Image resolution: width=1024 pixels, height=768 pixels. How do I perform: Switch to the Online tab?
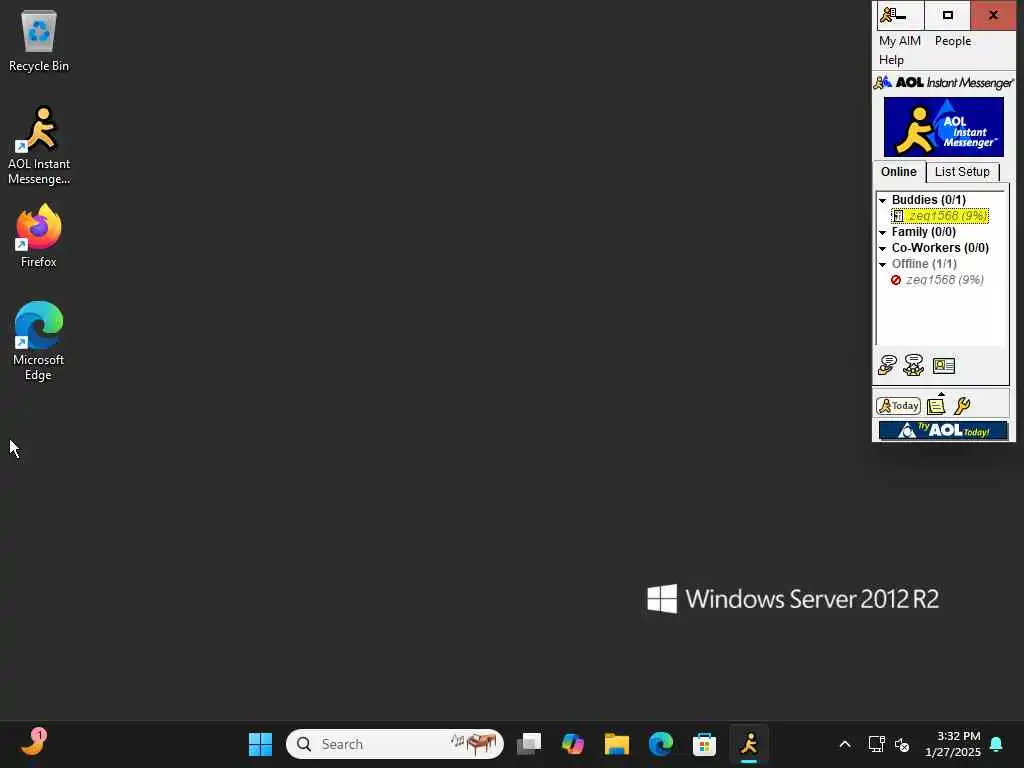point(899,172)
